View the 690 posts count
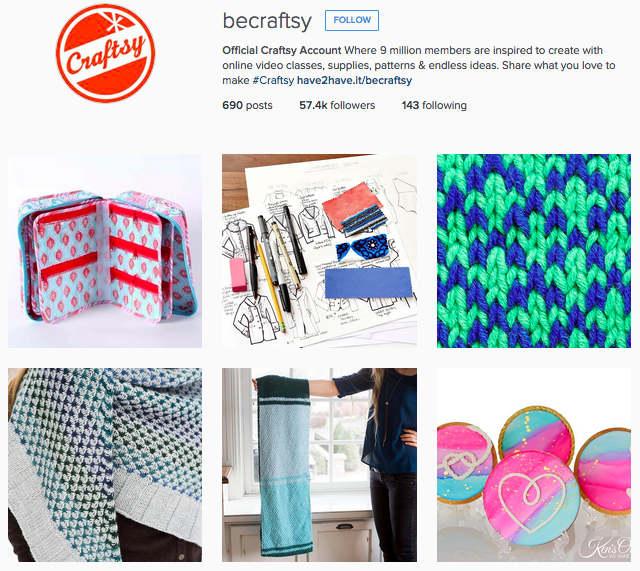640x571 pixels. pyautogui.click(x=247, y=105)
